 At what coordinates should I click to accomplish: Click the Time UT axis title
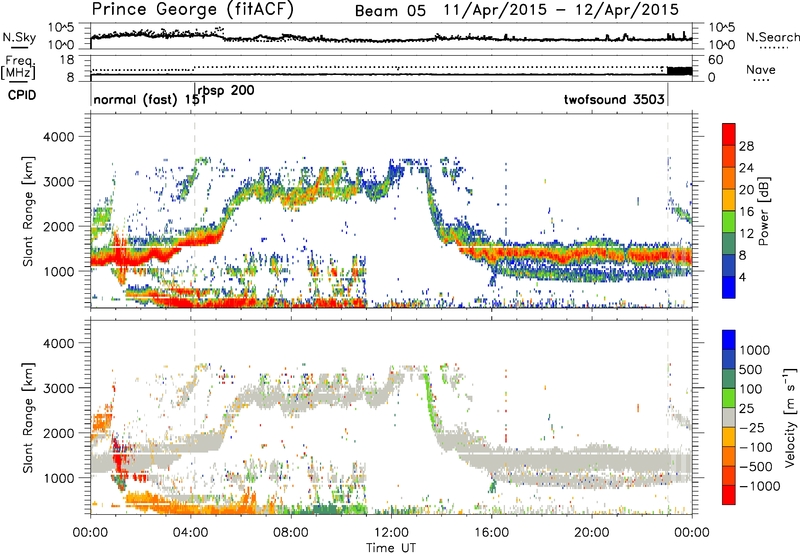(x=391, y=548)
